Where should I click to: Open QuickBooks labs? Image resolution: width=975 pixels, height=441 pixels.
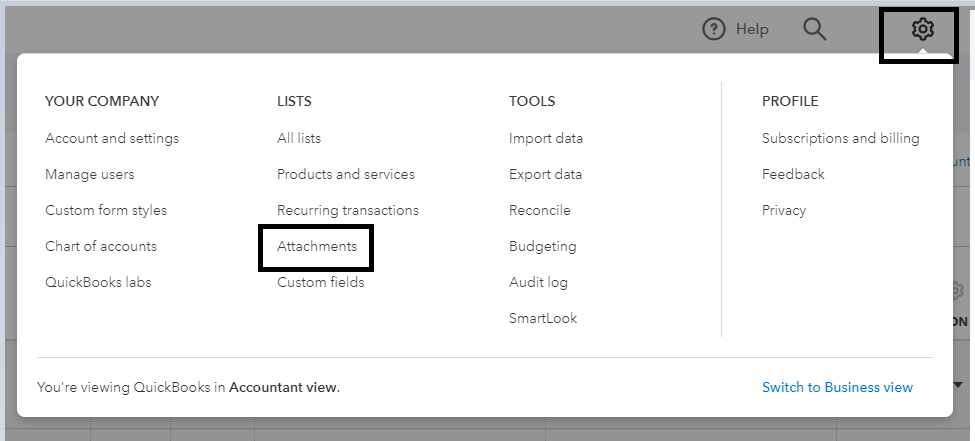tap(98, 282)
